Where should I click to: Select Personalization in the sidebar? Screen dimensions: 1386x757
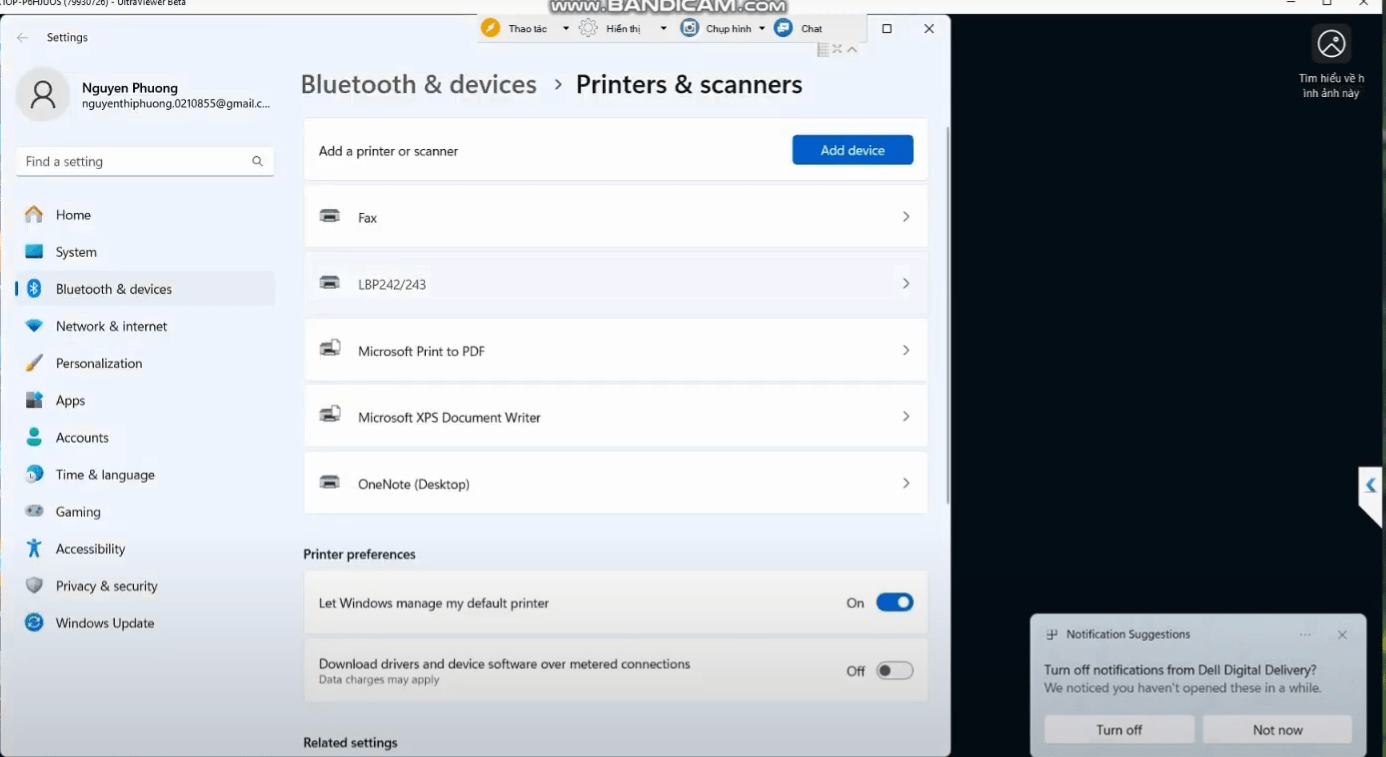pyautogui.click(x=99, y=363)
